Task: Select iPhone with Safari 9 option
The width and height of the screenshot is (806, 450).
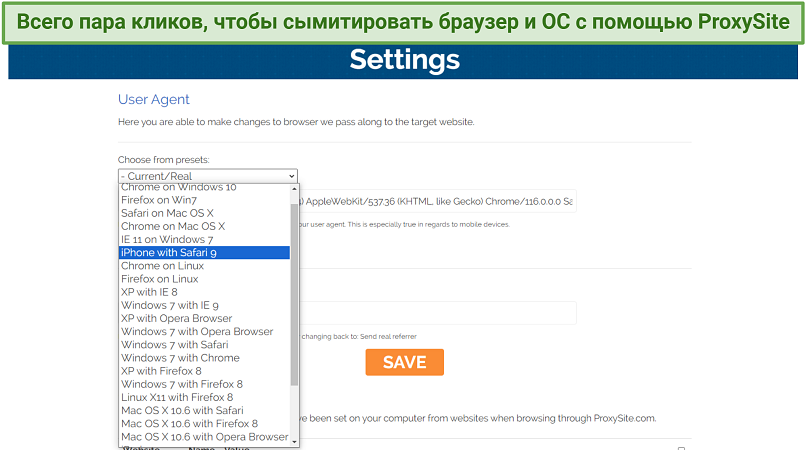Action: 205,253
